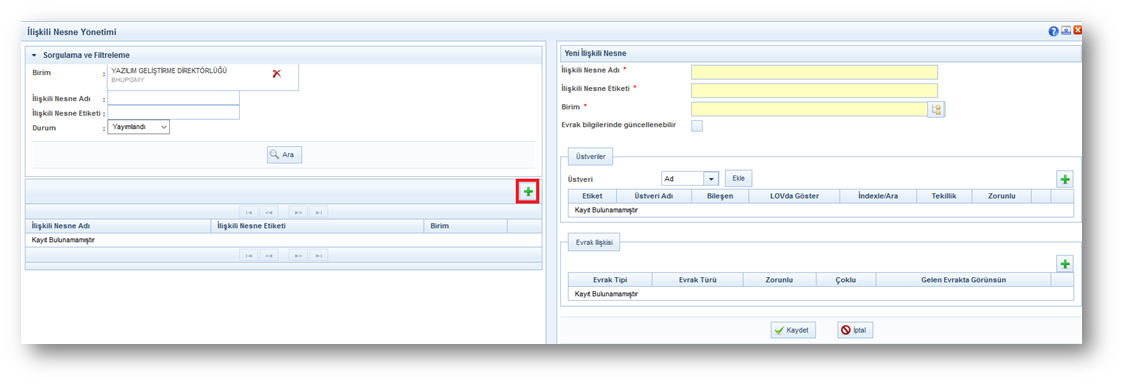Go to last page in upper paginator

tap(318, 212)
